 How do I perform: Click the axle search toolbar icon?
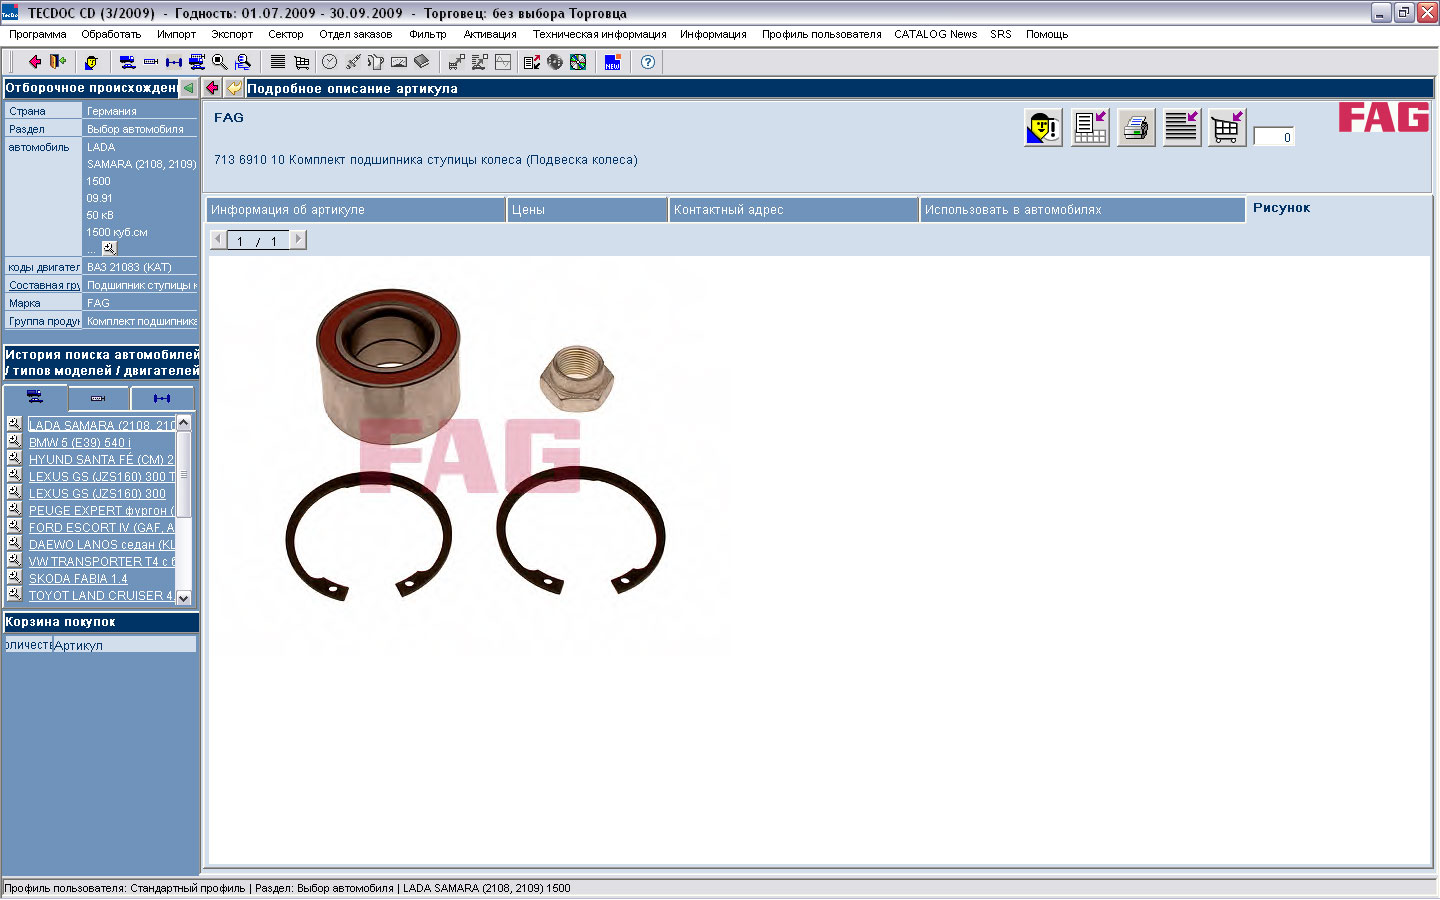click(174, 62)
